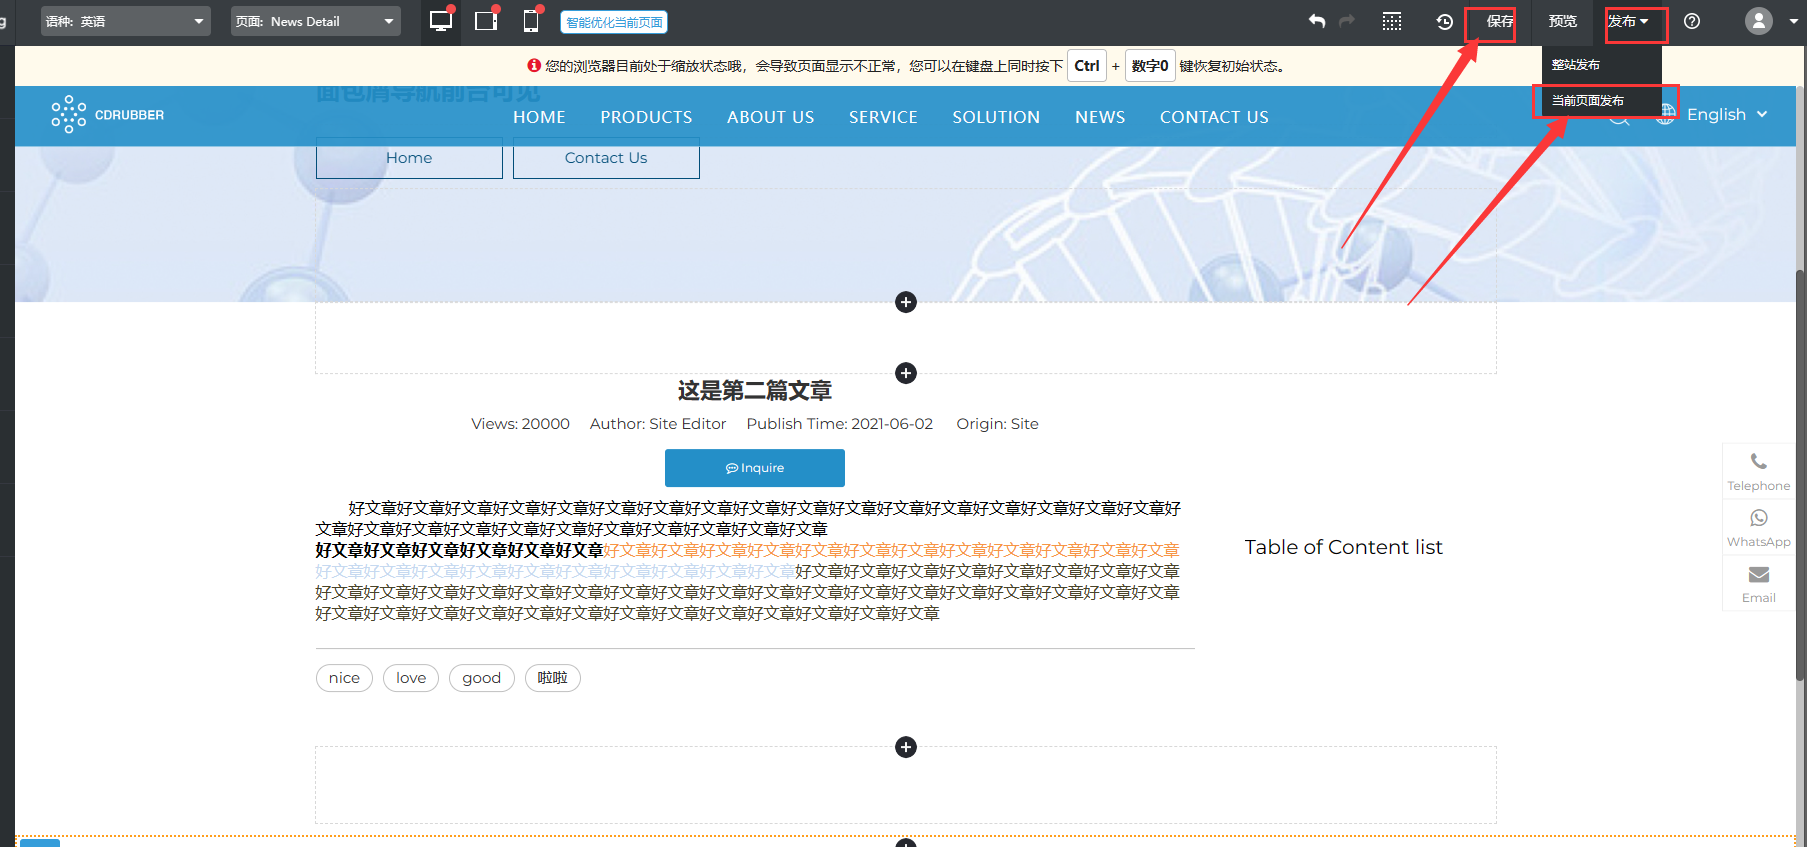The width and height of the screenshot is (1807, 847).
Task: Click the blue Inquire button
Action: pyautogui.click(x=755, y=468)
